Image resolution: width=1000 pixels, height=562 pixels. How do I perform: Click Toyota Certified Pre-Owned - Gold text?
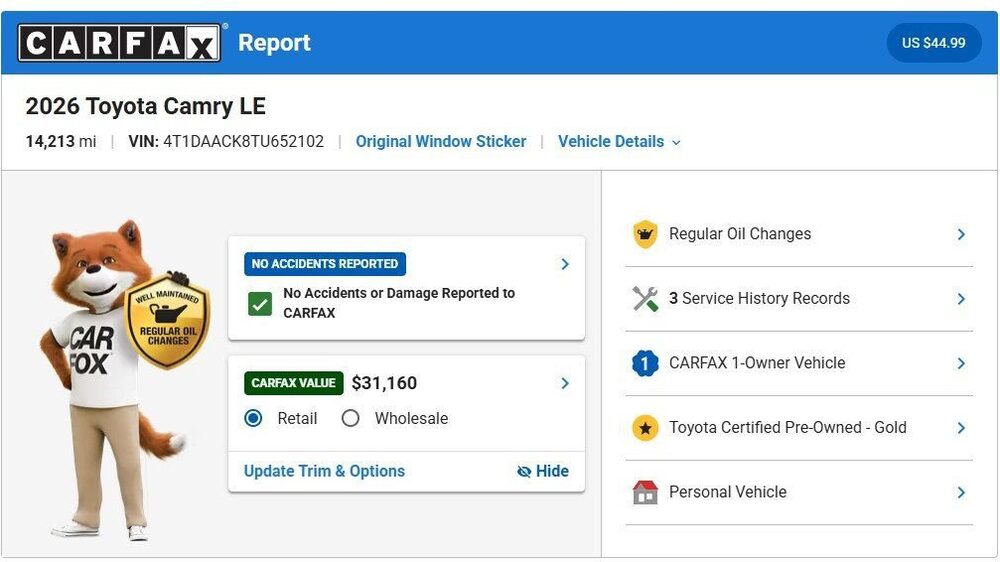[x=788, y=427]
